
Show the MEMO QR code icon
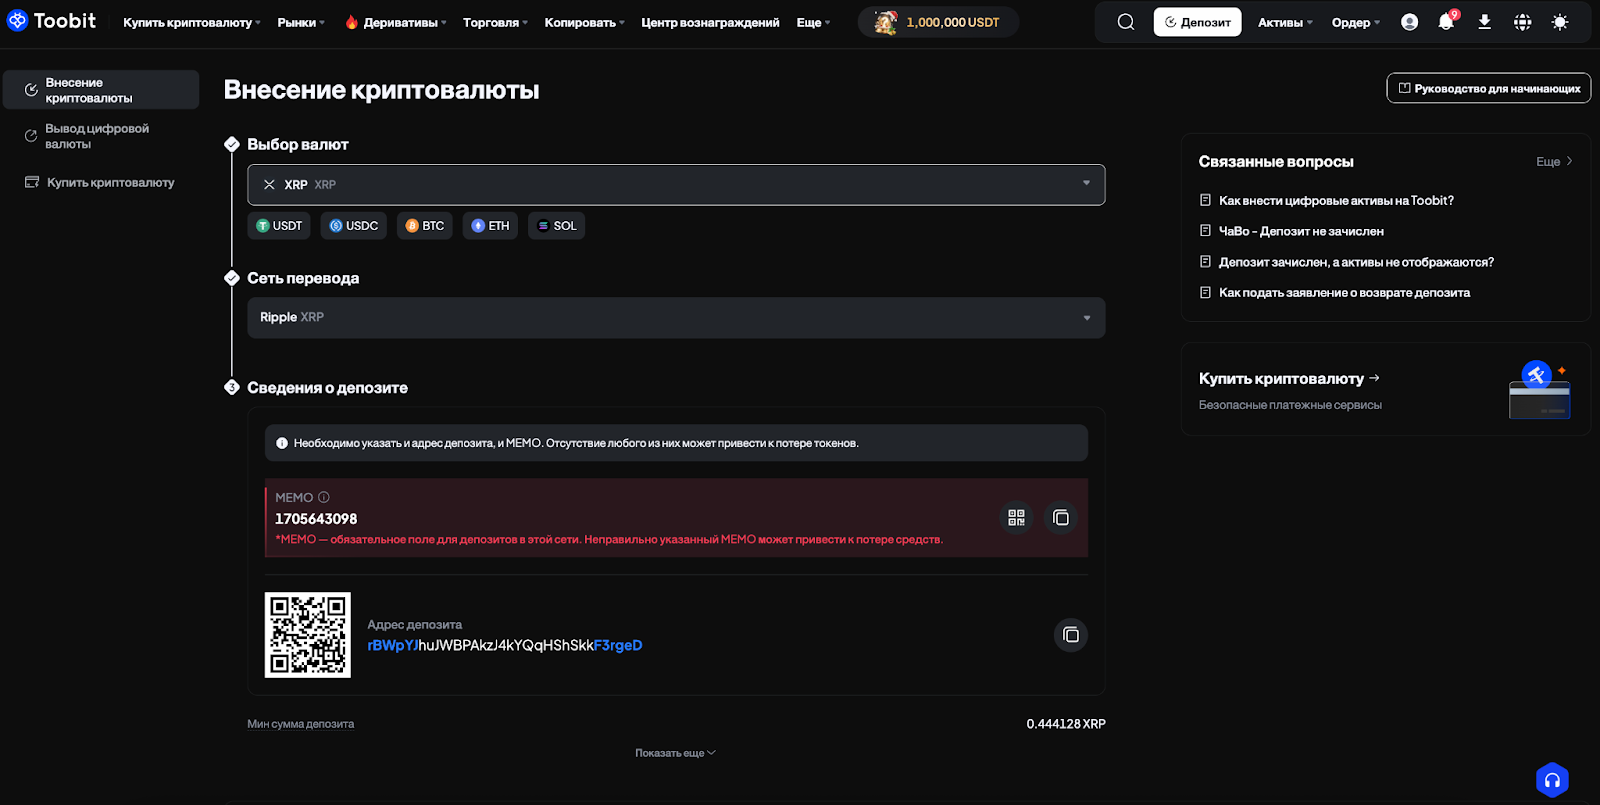coord(1016,517)
